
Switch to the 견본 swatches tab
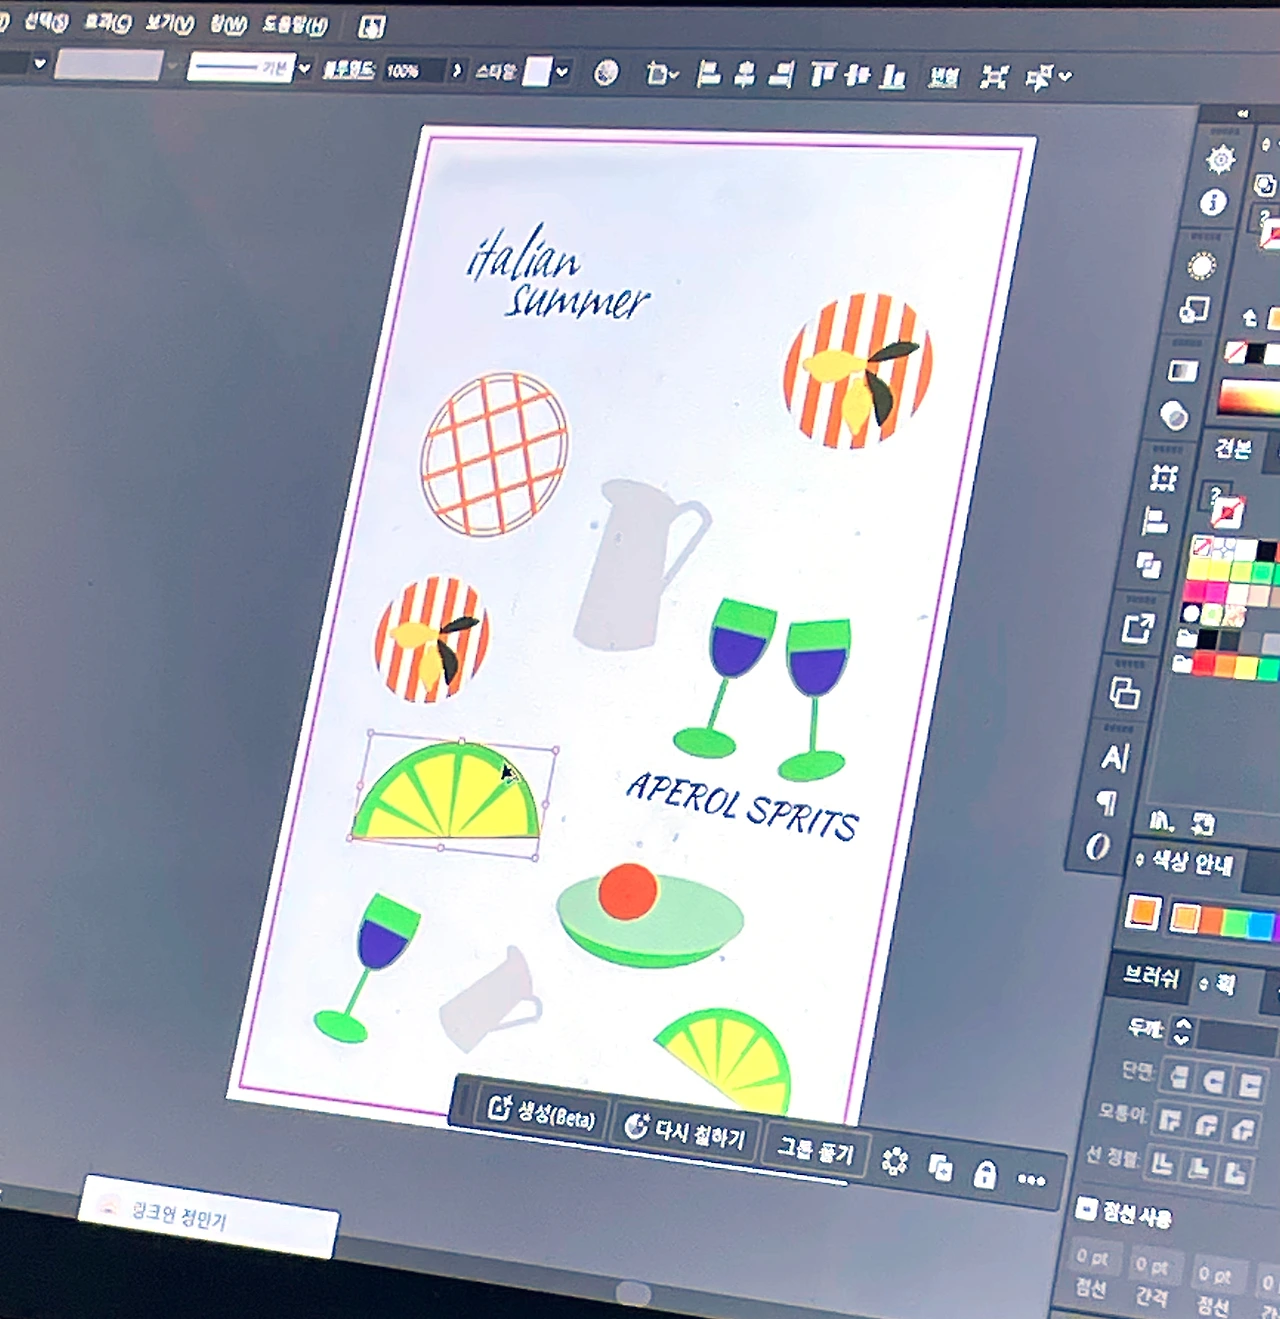1233,448
